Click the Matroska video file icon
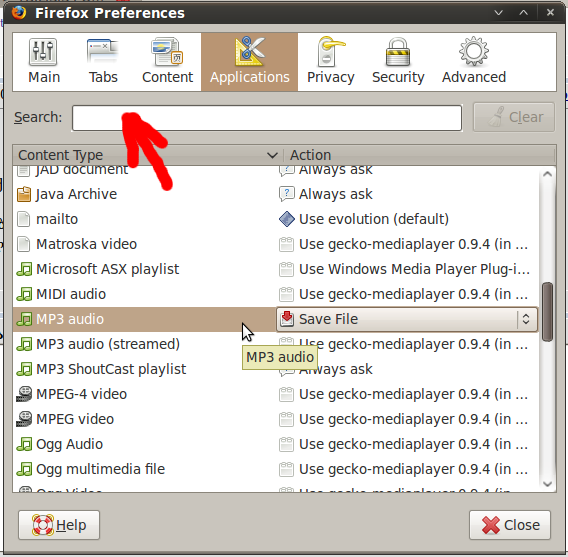 (x=24, y=244)
